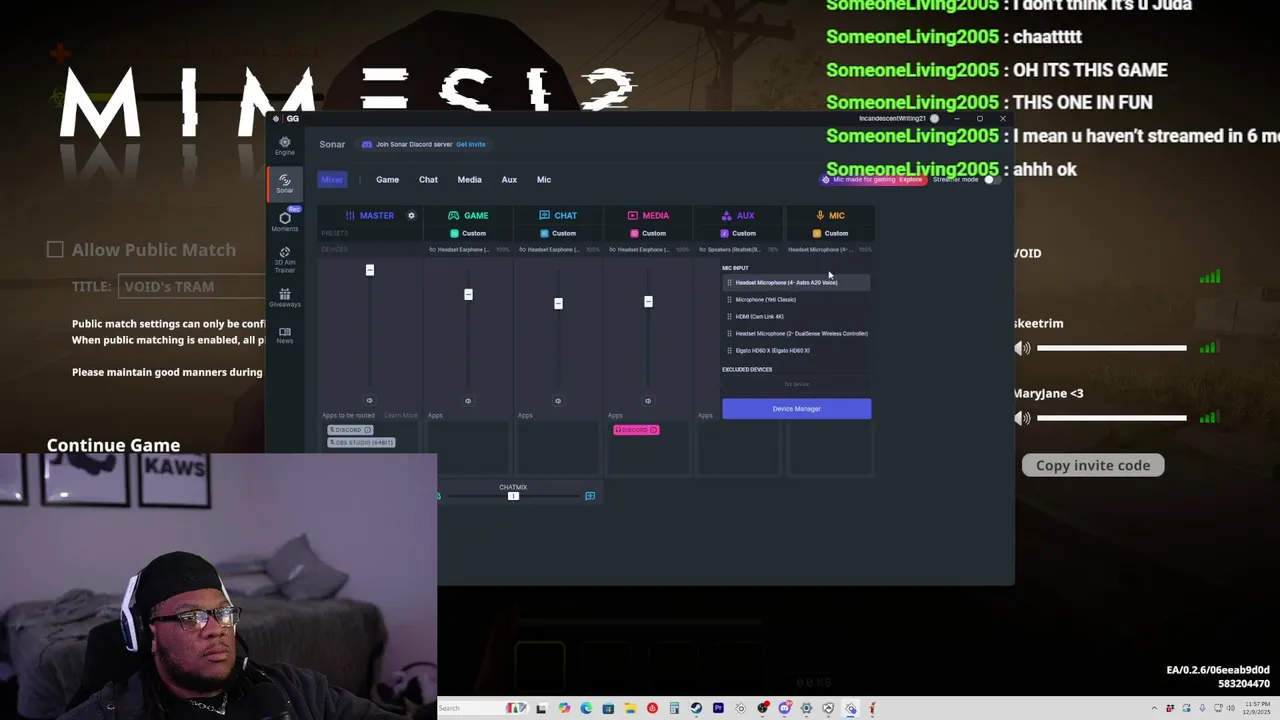Click the Media channel play icon
Image resolution: width=1280 pixels, height=720 pixels.
(x=633, y=215)
